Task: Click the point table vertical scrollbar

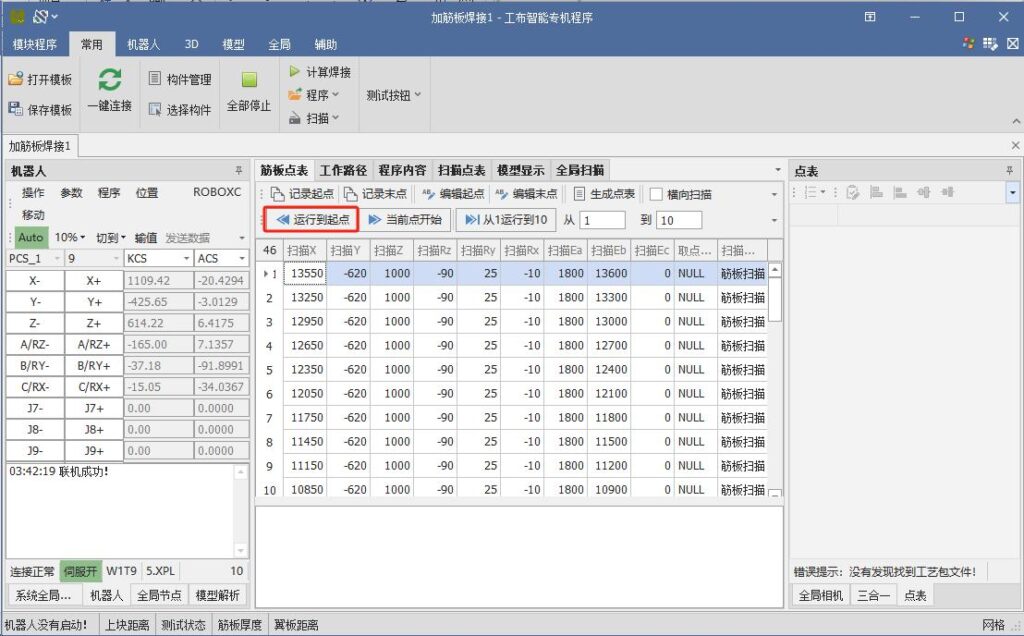Action: 774,380
